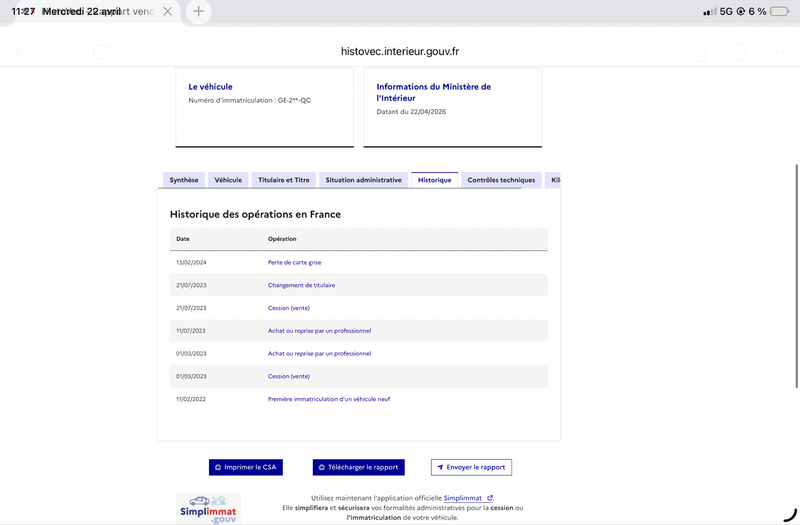This screenshot has width=800, height=525.
Task: Go to Situation administrative tab
Action: [x=363, y=180]
